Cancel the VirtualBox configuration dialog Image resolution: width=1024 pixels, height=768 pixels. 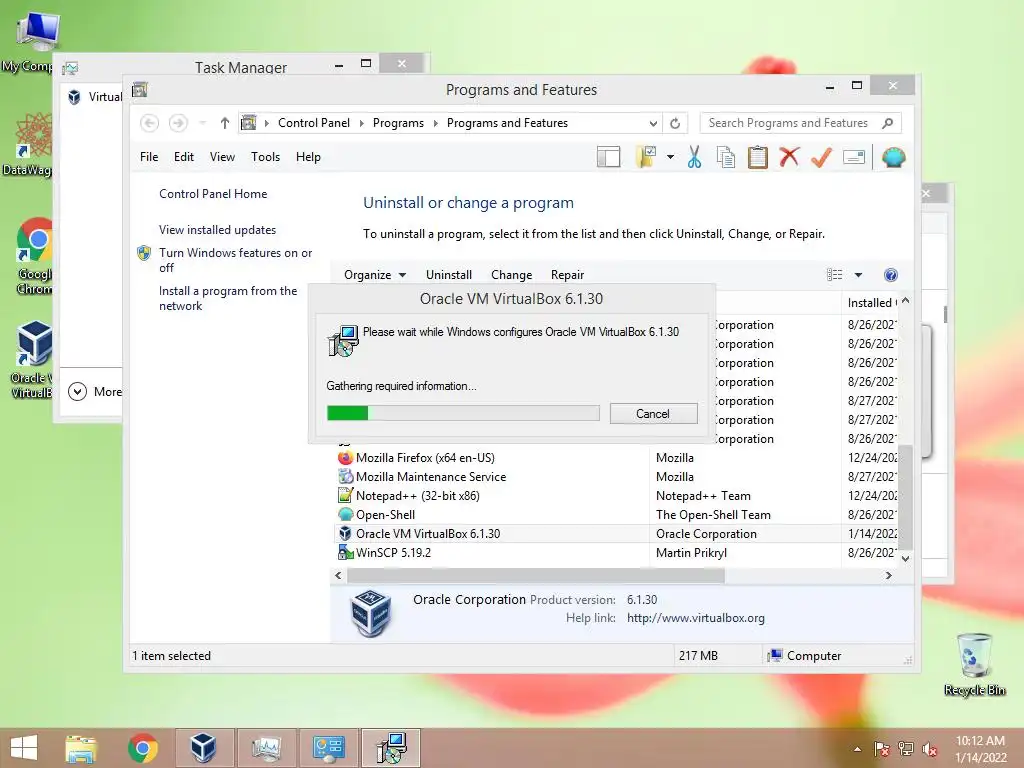pyautogui.click(x=653, y=413)
